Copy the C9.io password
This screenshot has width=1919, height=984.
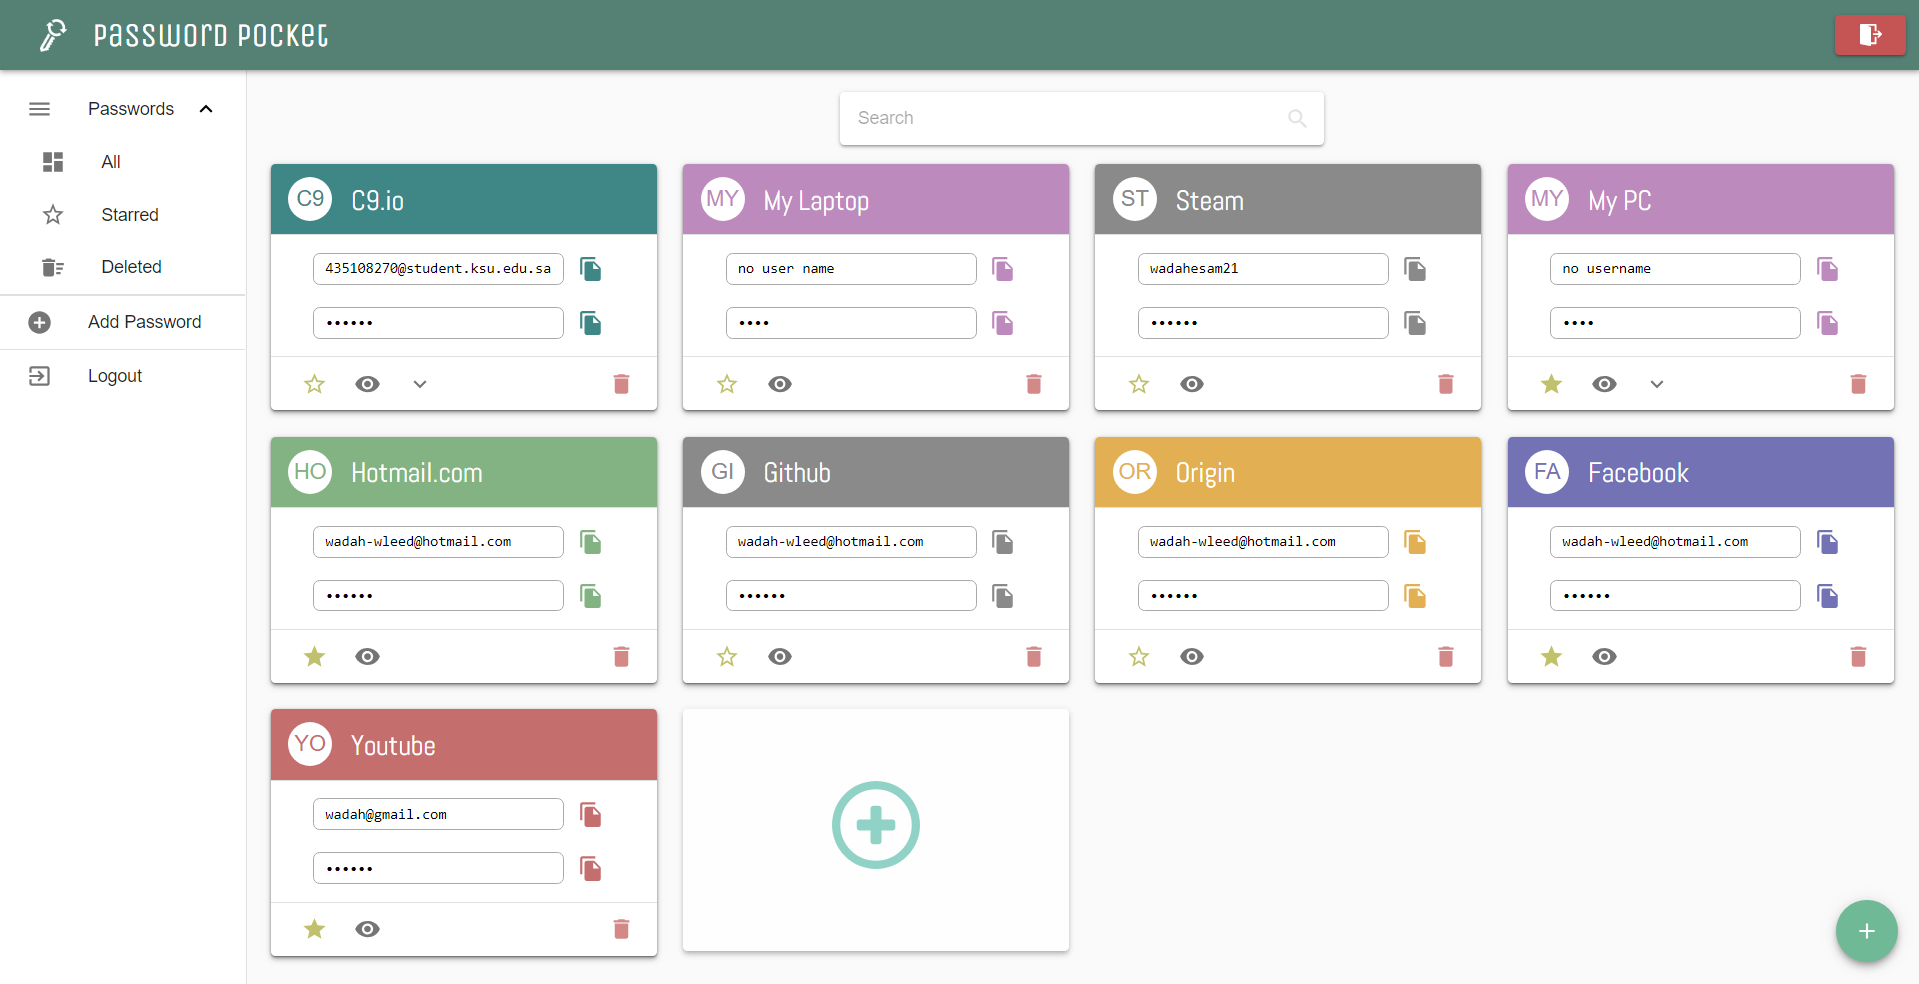[591, 323]
